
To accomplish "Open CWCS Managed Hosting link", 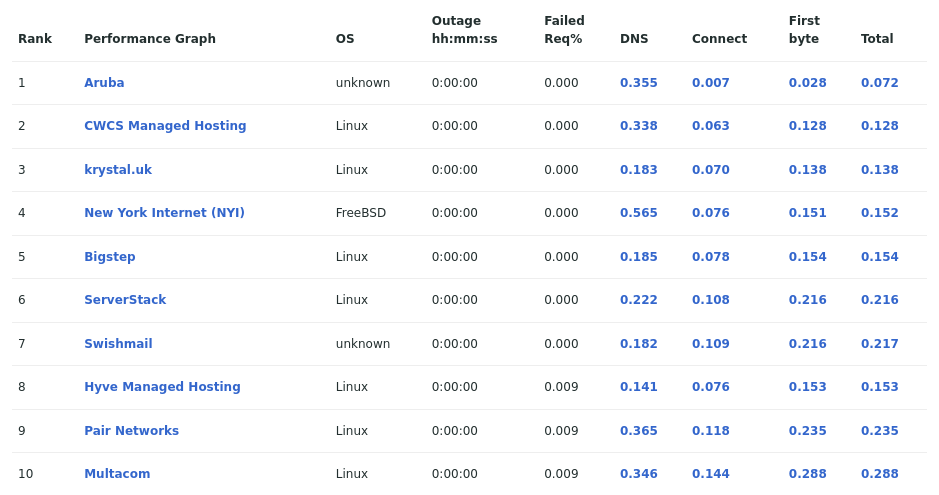I will 165,126.
